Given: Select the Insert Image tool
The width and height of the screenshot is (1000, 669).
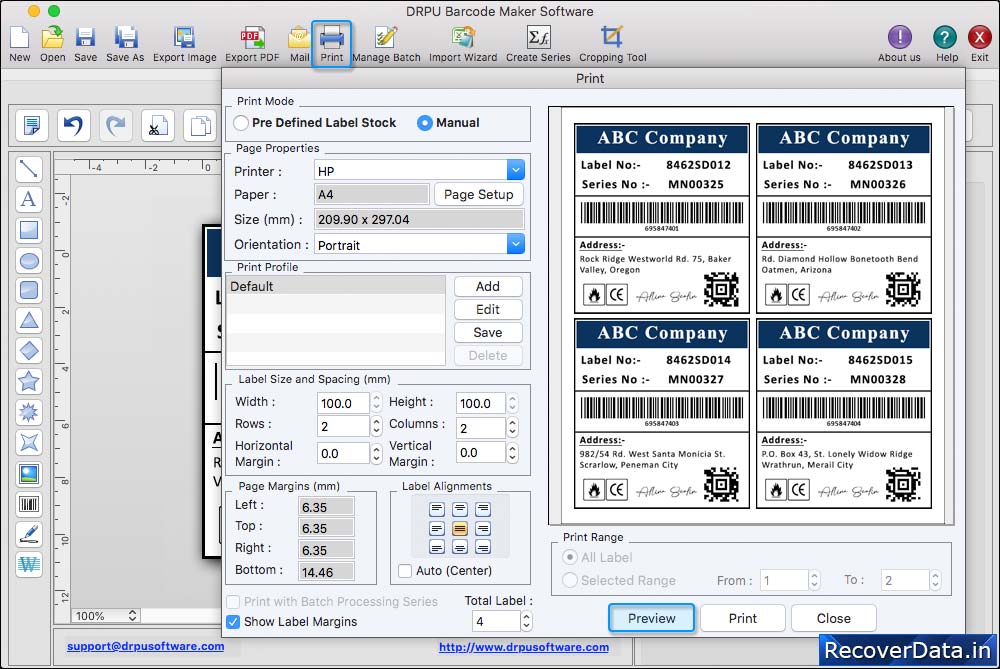Looking at the screenshot, I should (29, 473).
